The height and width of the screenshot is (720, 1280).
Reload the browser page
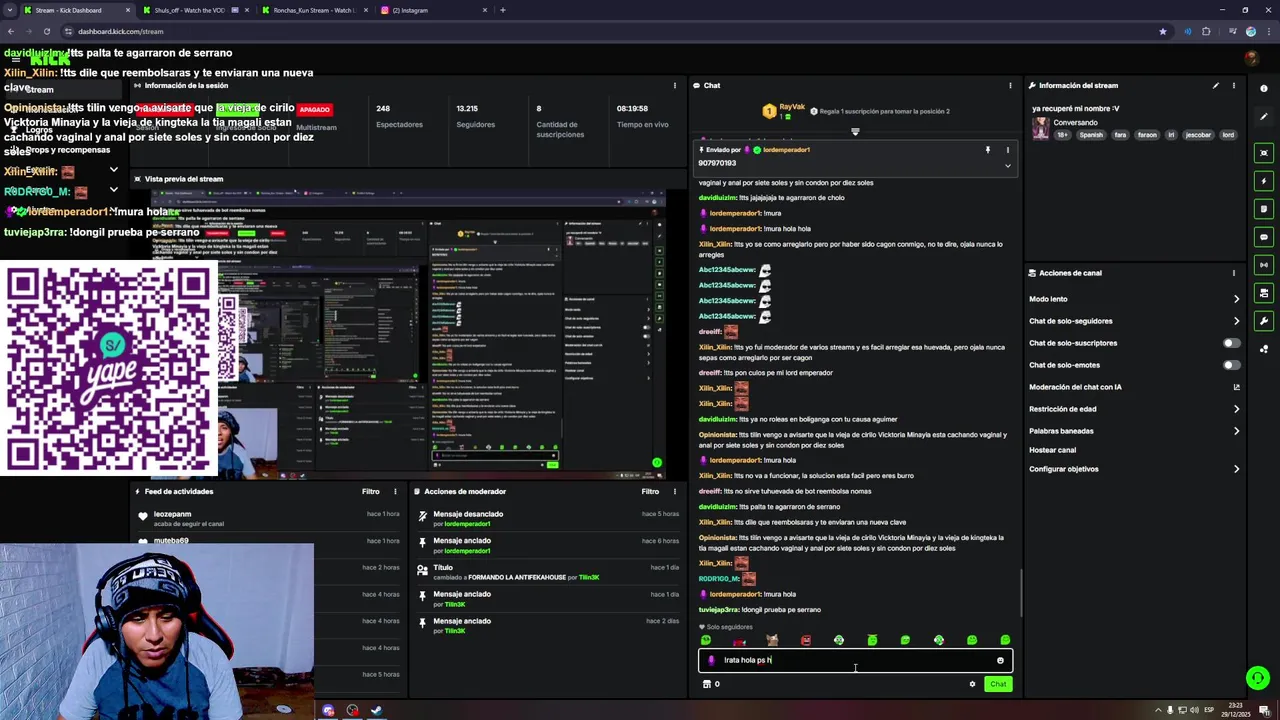point(46,31)
